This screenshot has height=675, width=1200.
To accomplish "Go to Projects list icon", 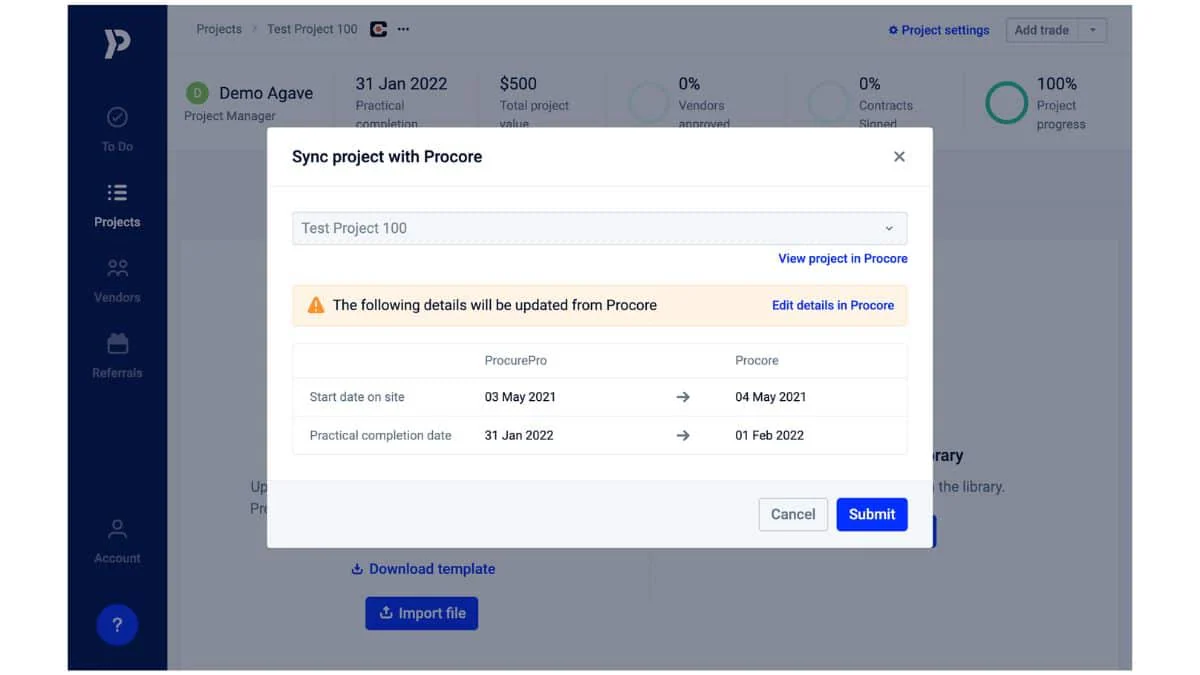I will pos(117,192).
